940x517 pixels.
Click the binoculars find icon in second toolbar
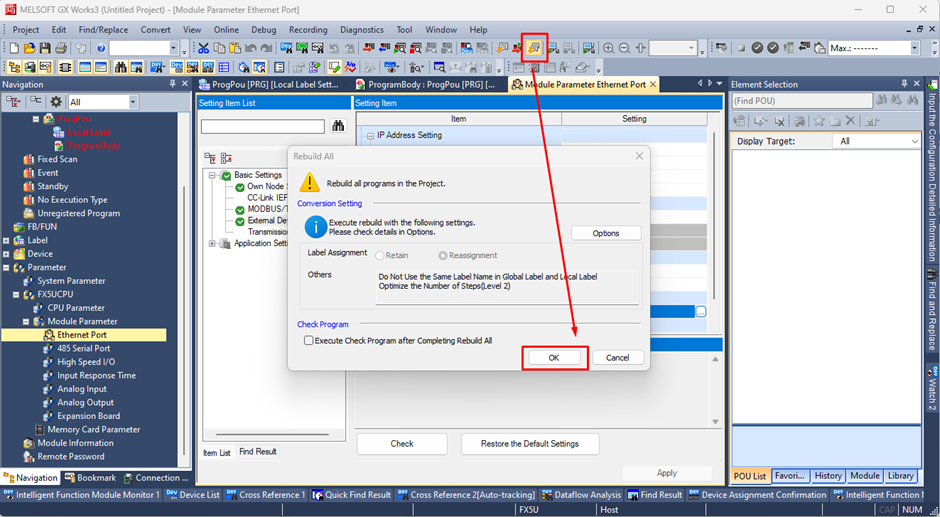tap(120, 67)
